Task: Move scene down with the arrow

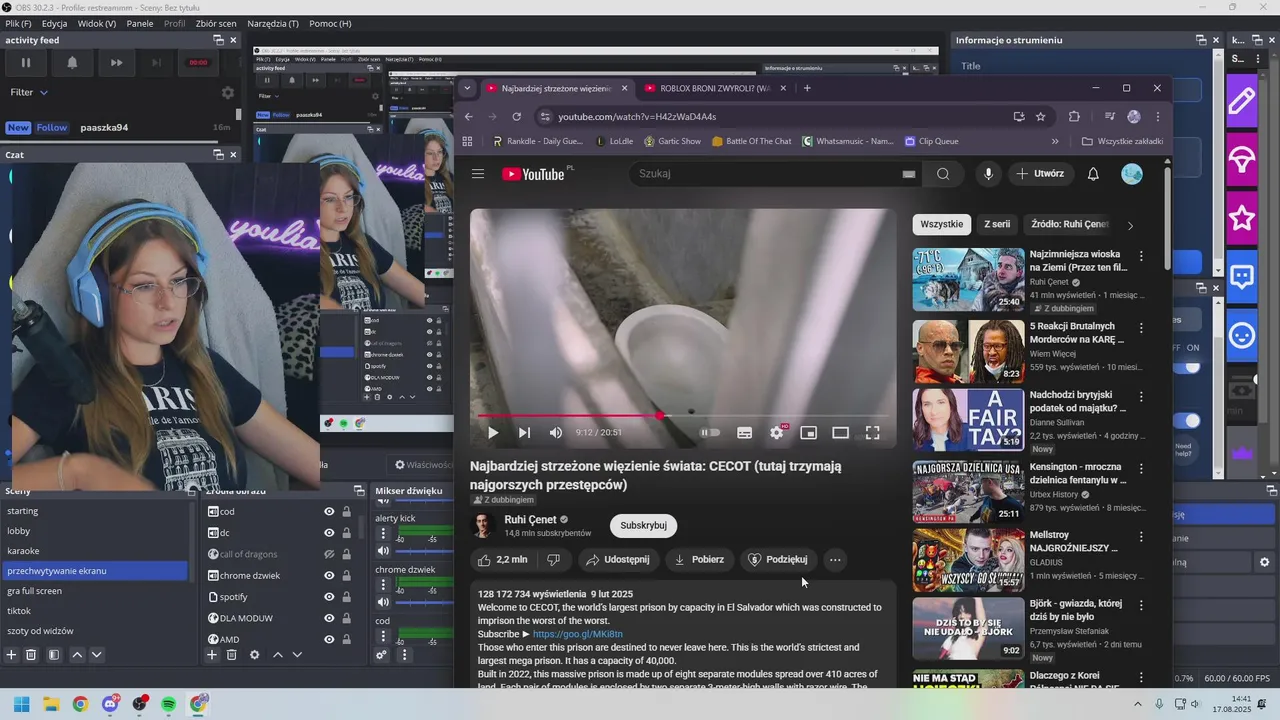Action: 96,655
